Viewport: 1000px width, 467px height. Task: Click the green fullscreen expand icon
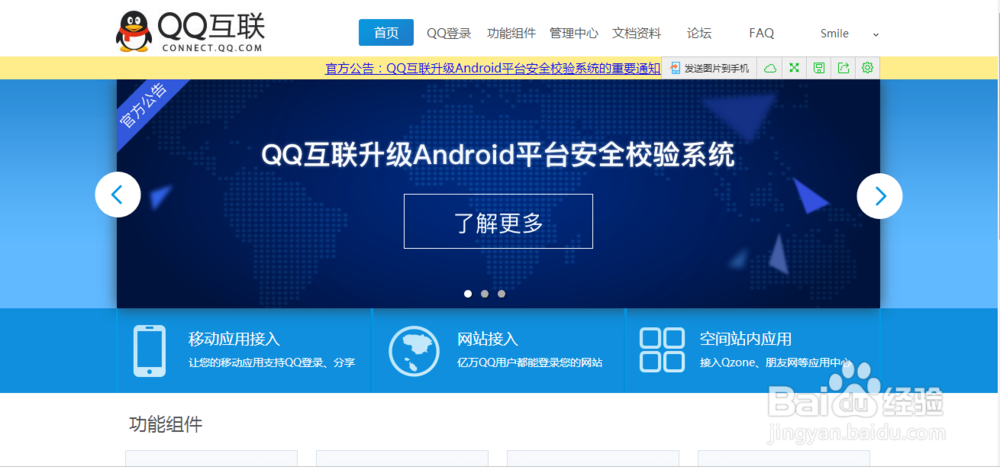pyautogui.click(x=794, y=68)
